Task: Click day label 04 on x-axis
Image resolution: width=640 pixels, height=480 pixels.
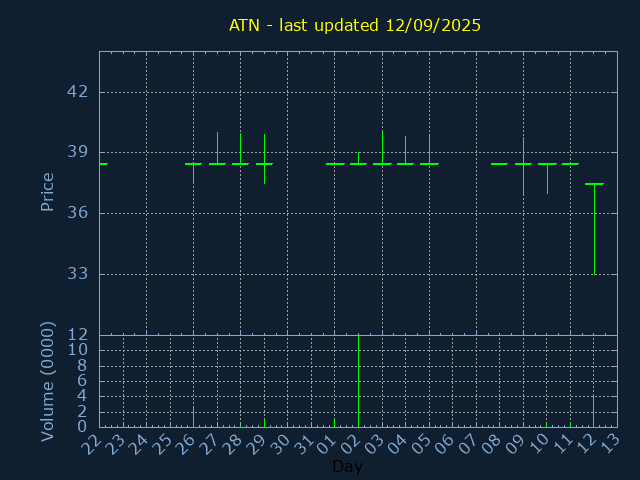Action: pos(398,444)
